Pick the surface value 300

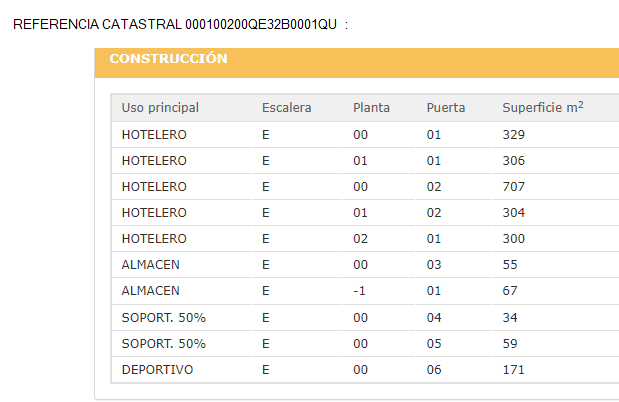(x=514, y=239)
